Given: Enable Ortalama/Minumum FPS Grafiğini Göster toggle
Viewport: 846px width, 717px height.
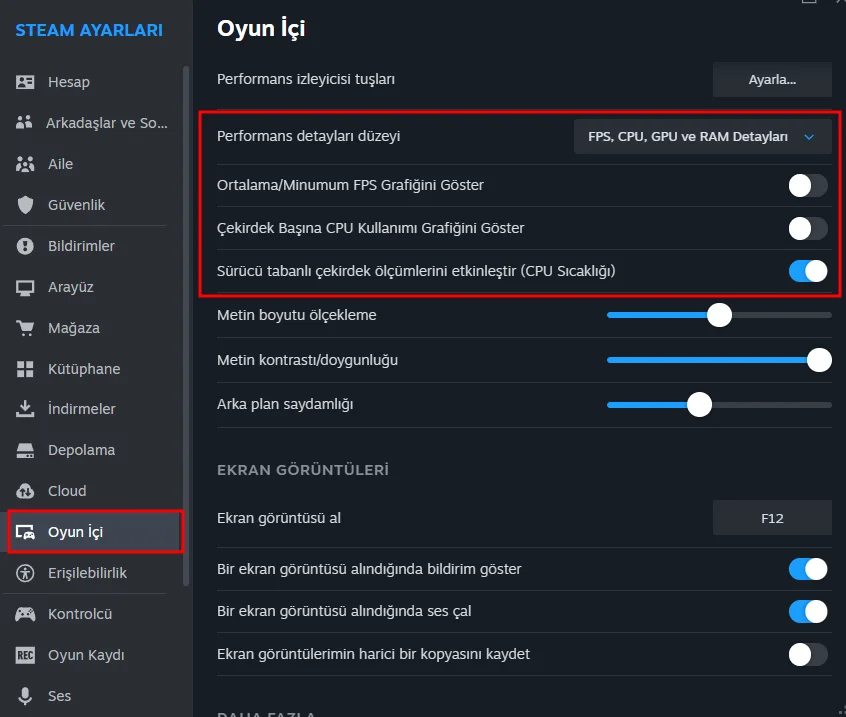Looking at the screenshot, I should pos(808,185).
